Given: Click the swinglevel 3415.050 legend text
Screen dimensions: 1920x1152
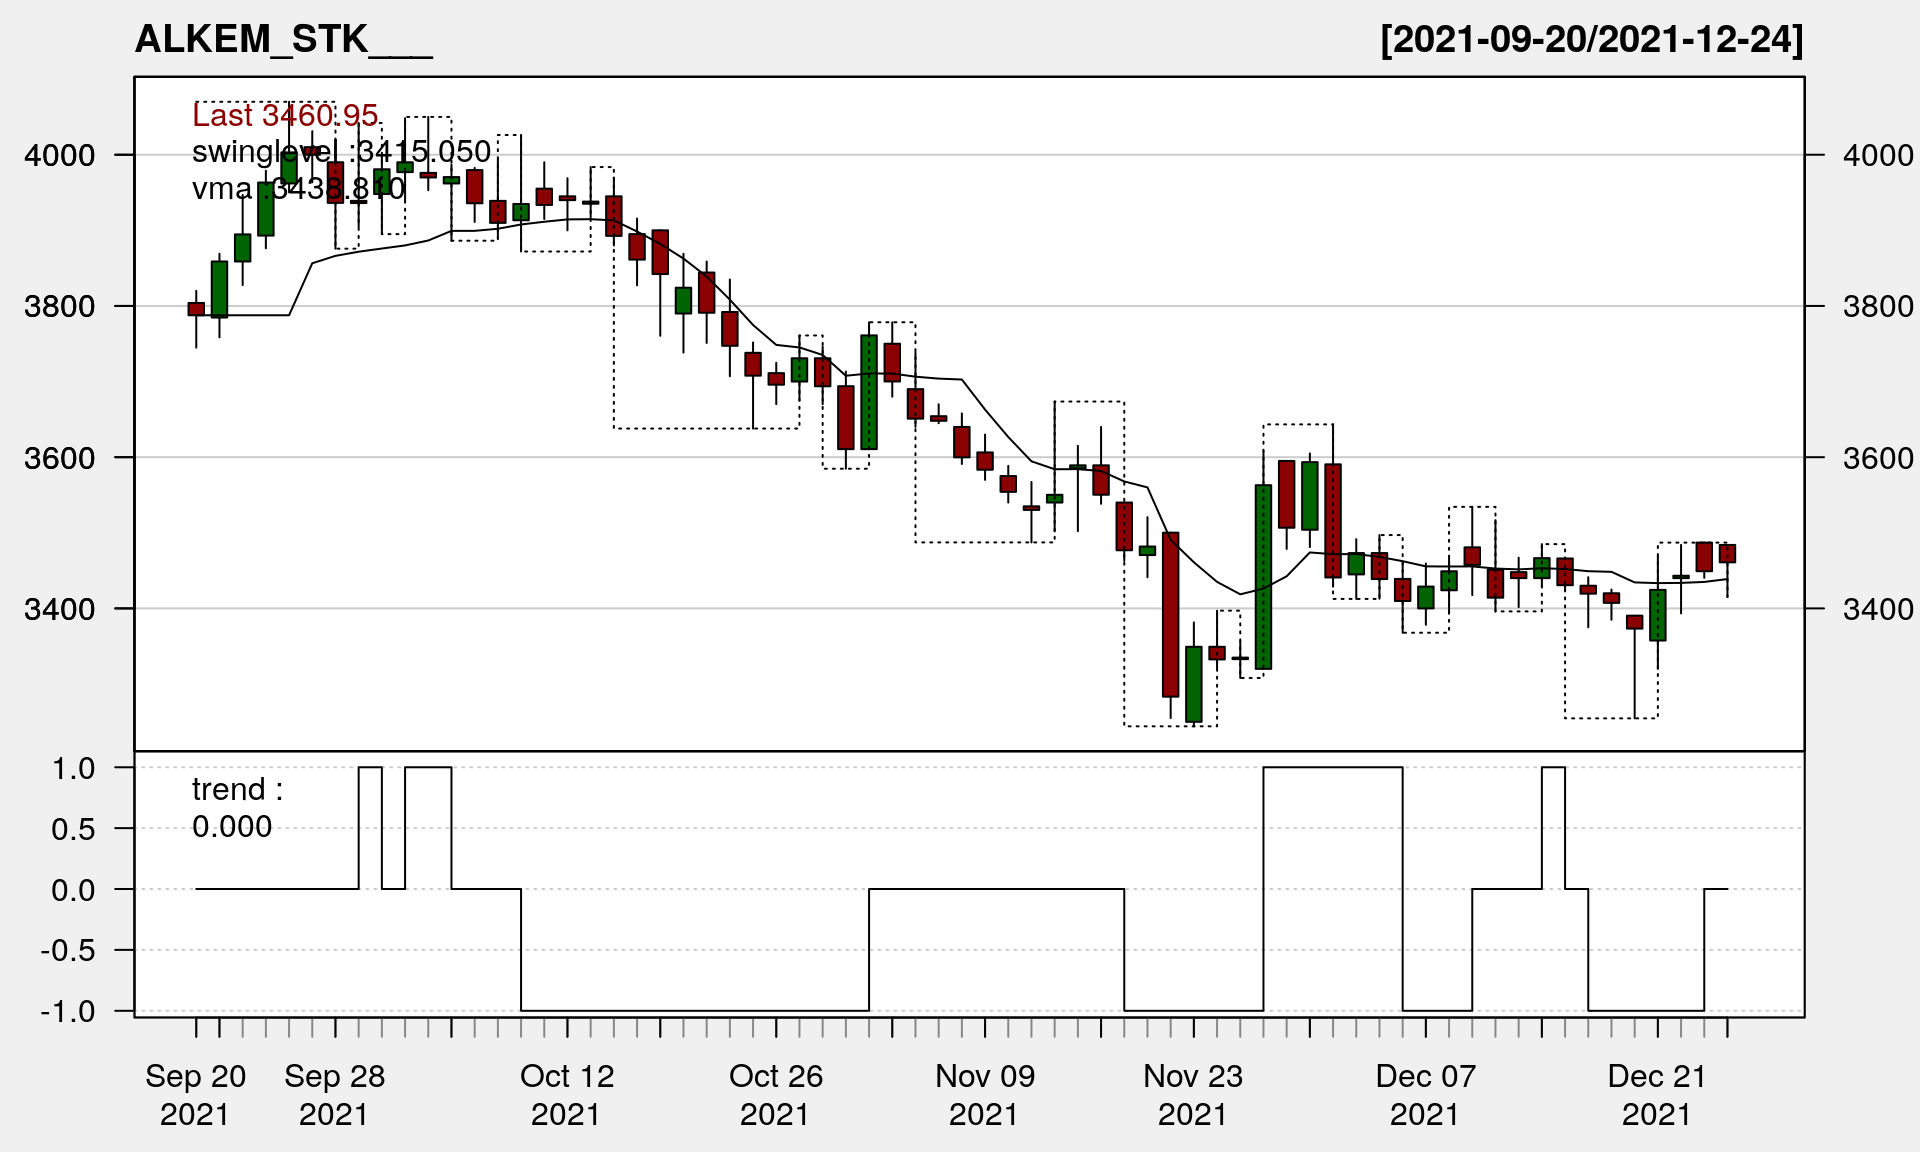Looking at the screenshot, I should 341,152.
